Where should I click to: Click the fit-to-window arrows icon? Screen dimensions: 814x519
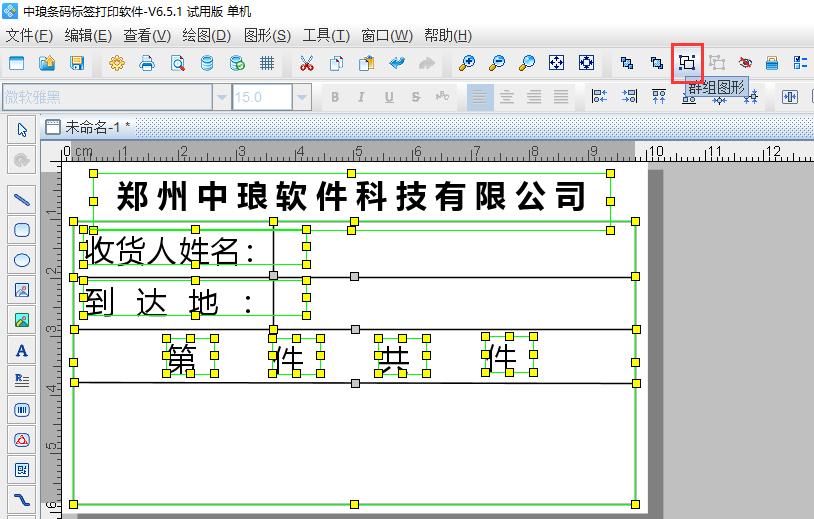pyautogui.click(x=557, y=63)
